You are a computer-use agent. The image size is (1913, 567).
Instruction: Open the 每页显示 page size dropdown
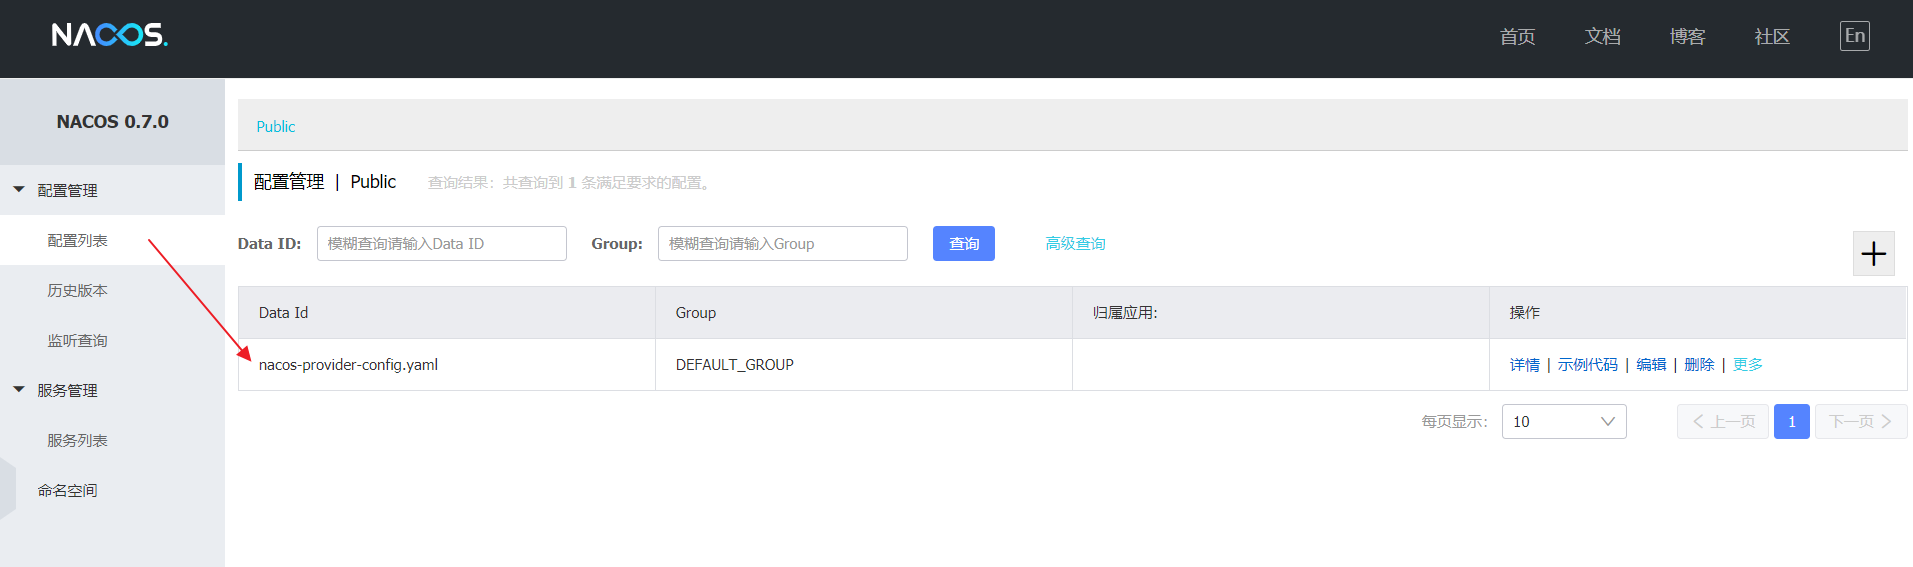point(1564,421)
